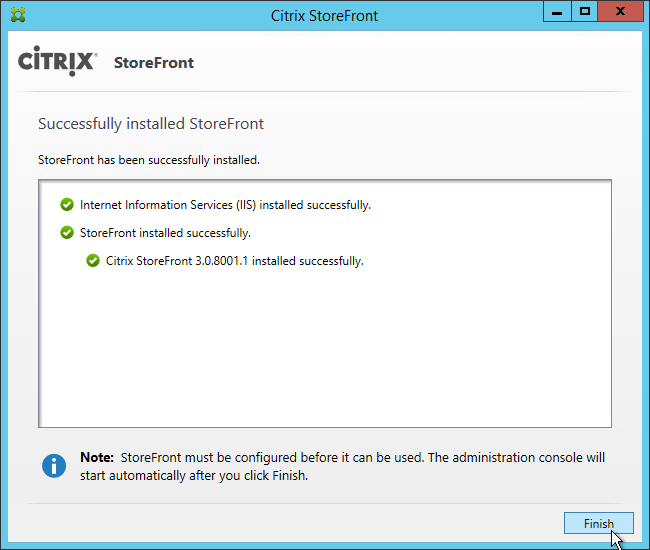Click the green checkmark beside IIS installed

point(67,204)
